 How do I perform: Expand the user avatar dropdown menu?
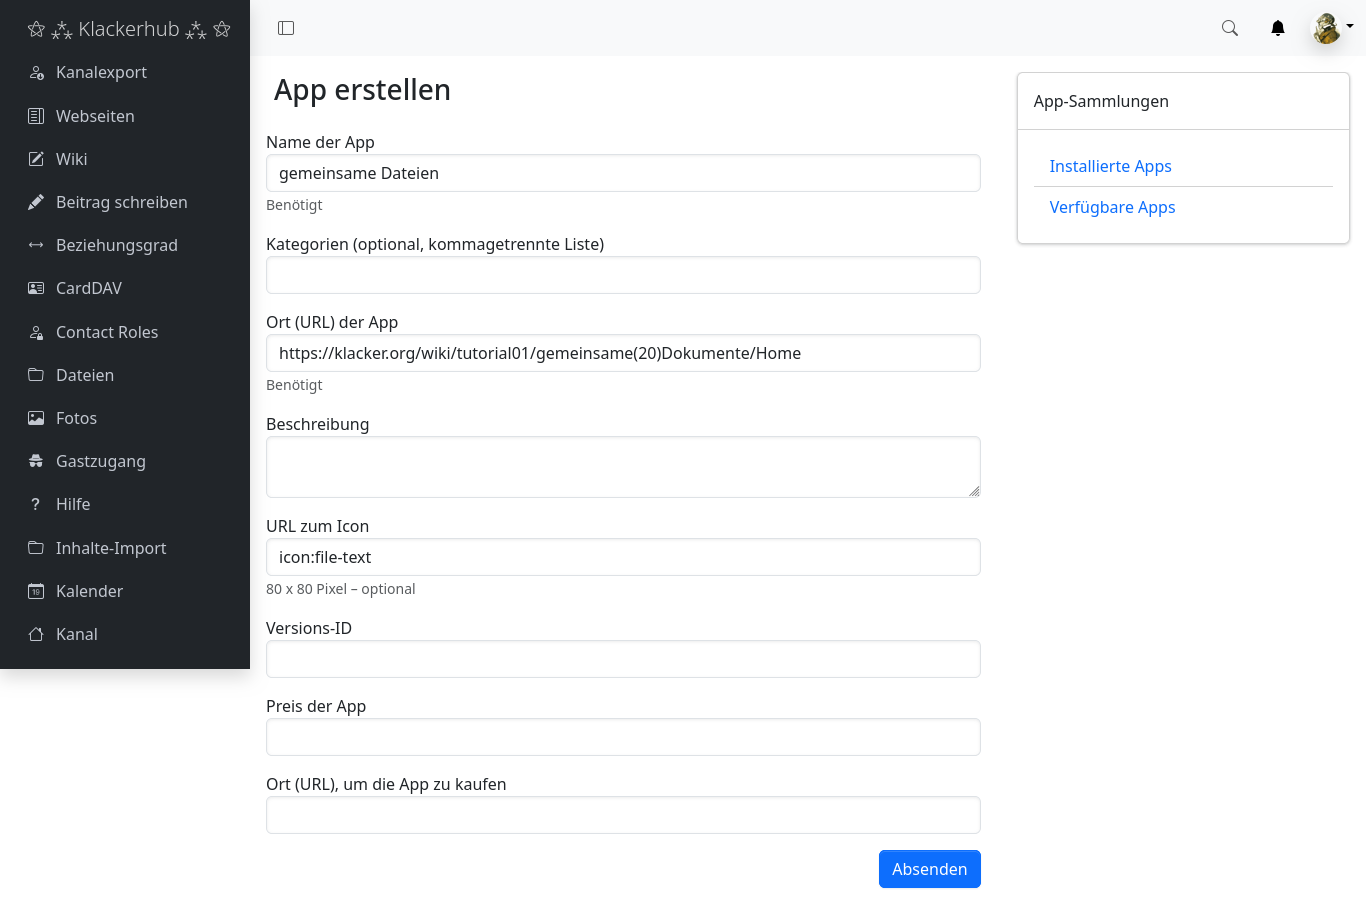pos(1332,28)
